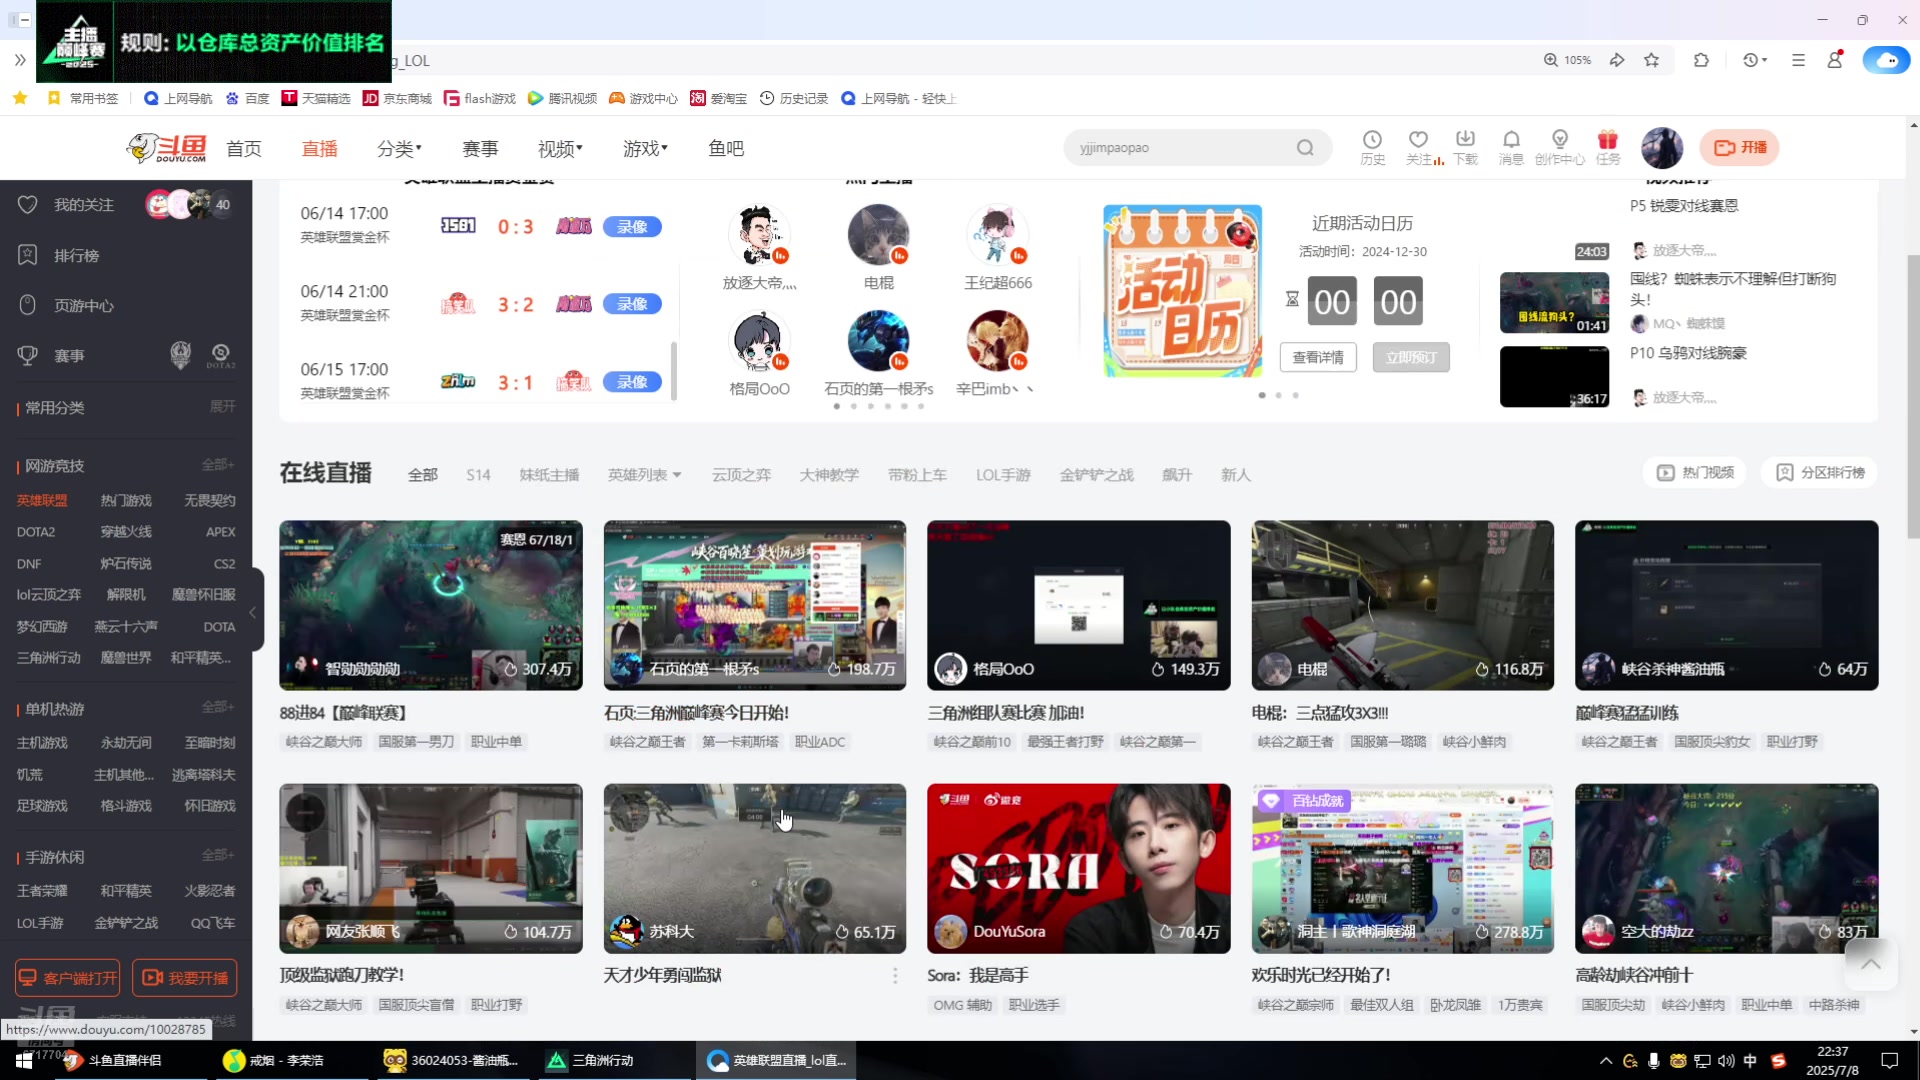Open 全部 next to 单机热游

(218, 708)
